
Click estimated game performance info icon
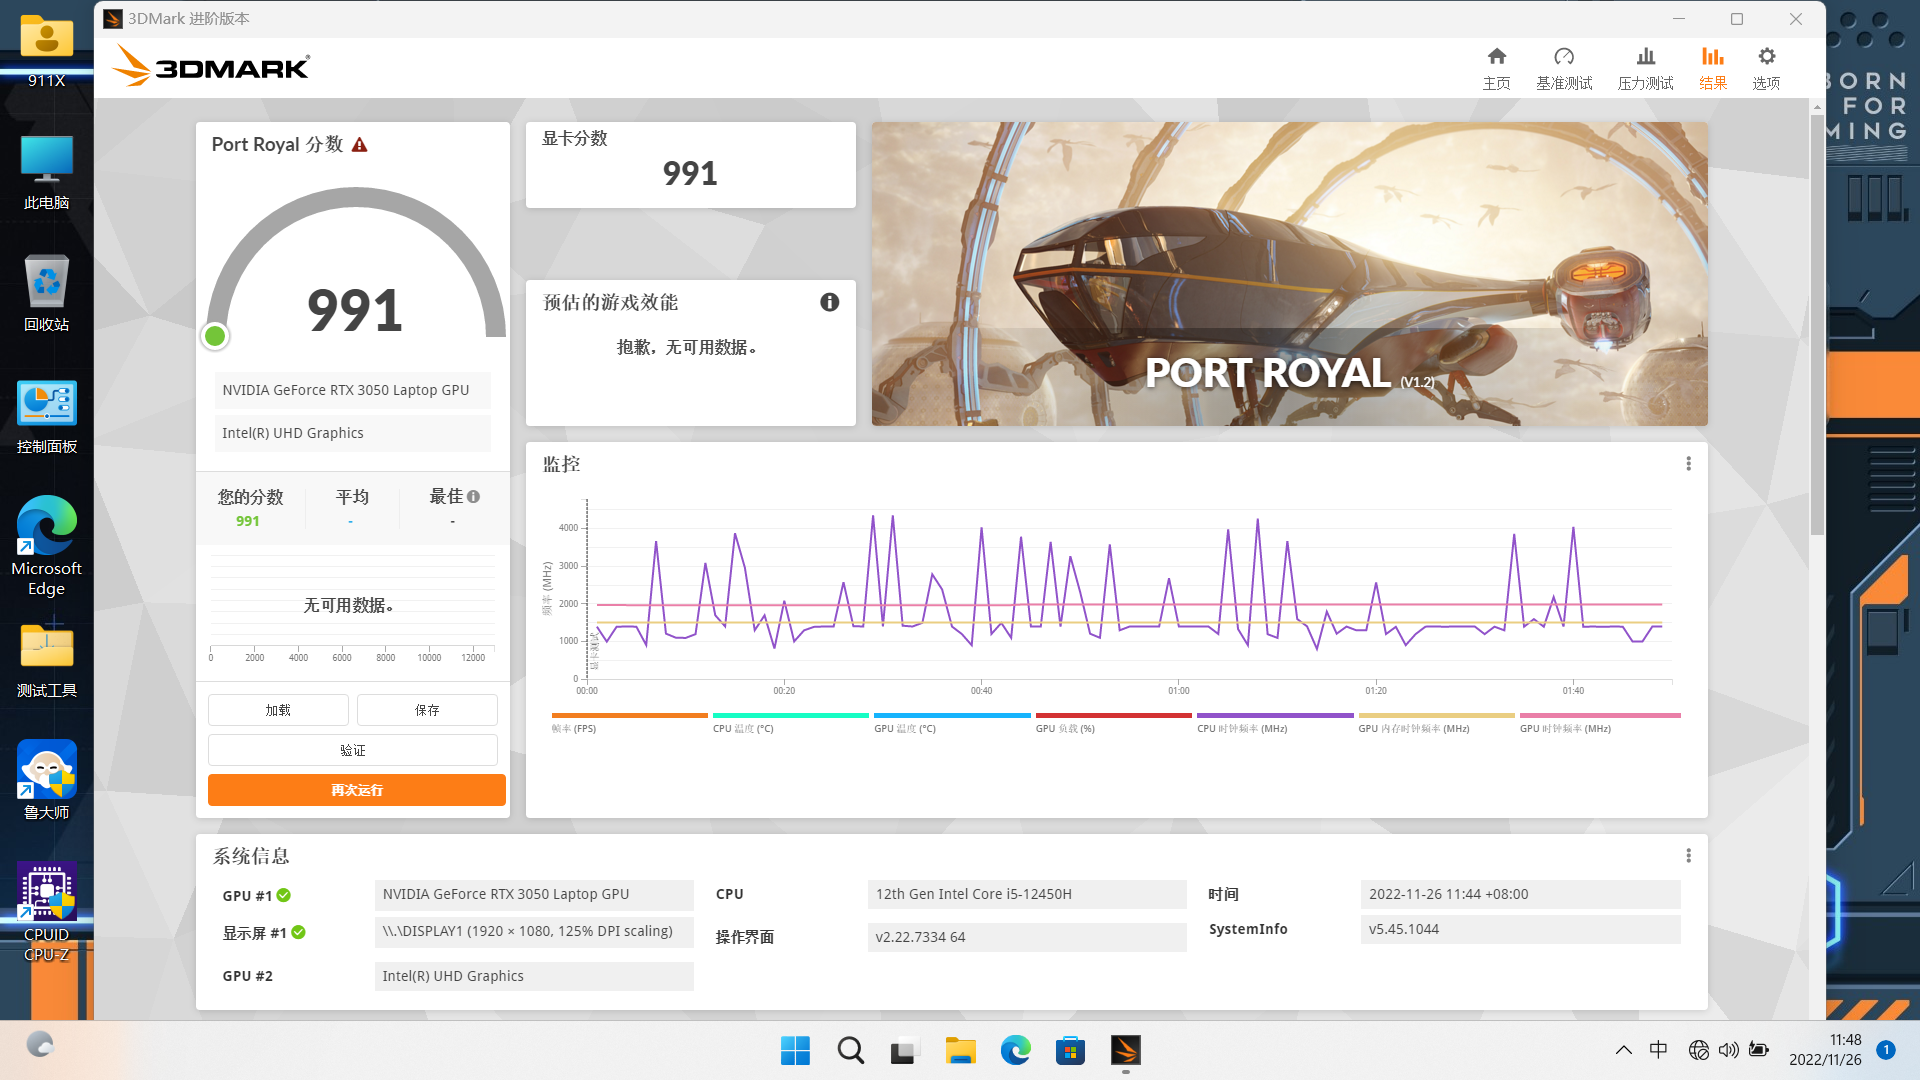tap(829, 302)
